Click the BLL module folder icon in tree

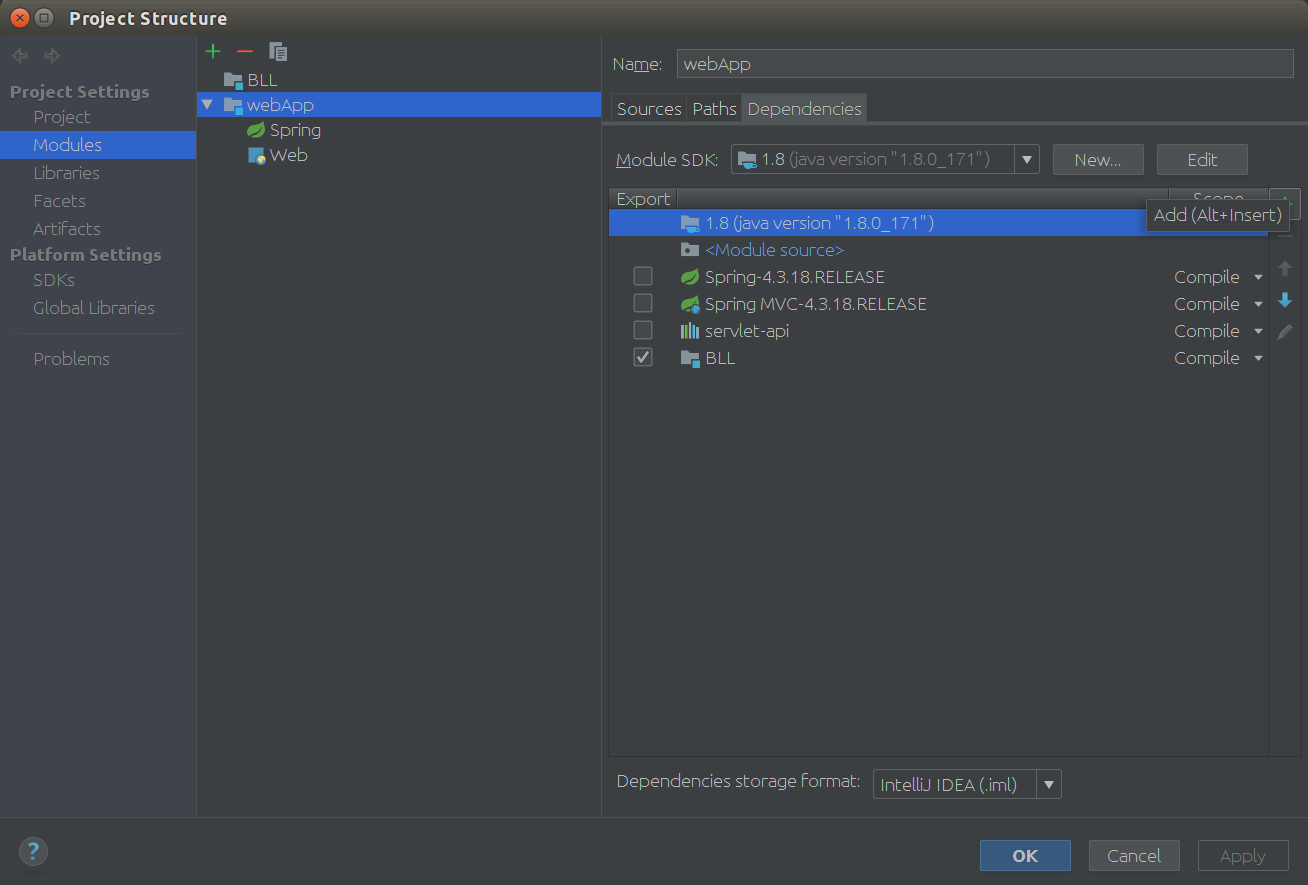pos(233,80)
